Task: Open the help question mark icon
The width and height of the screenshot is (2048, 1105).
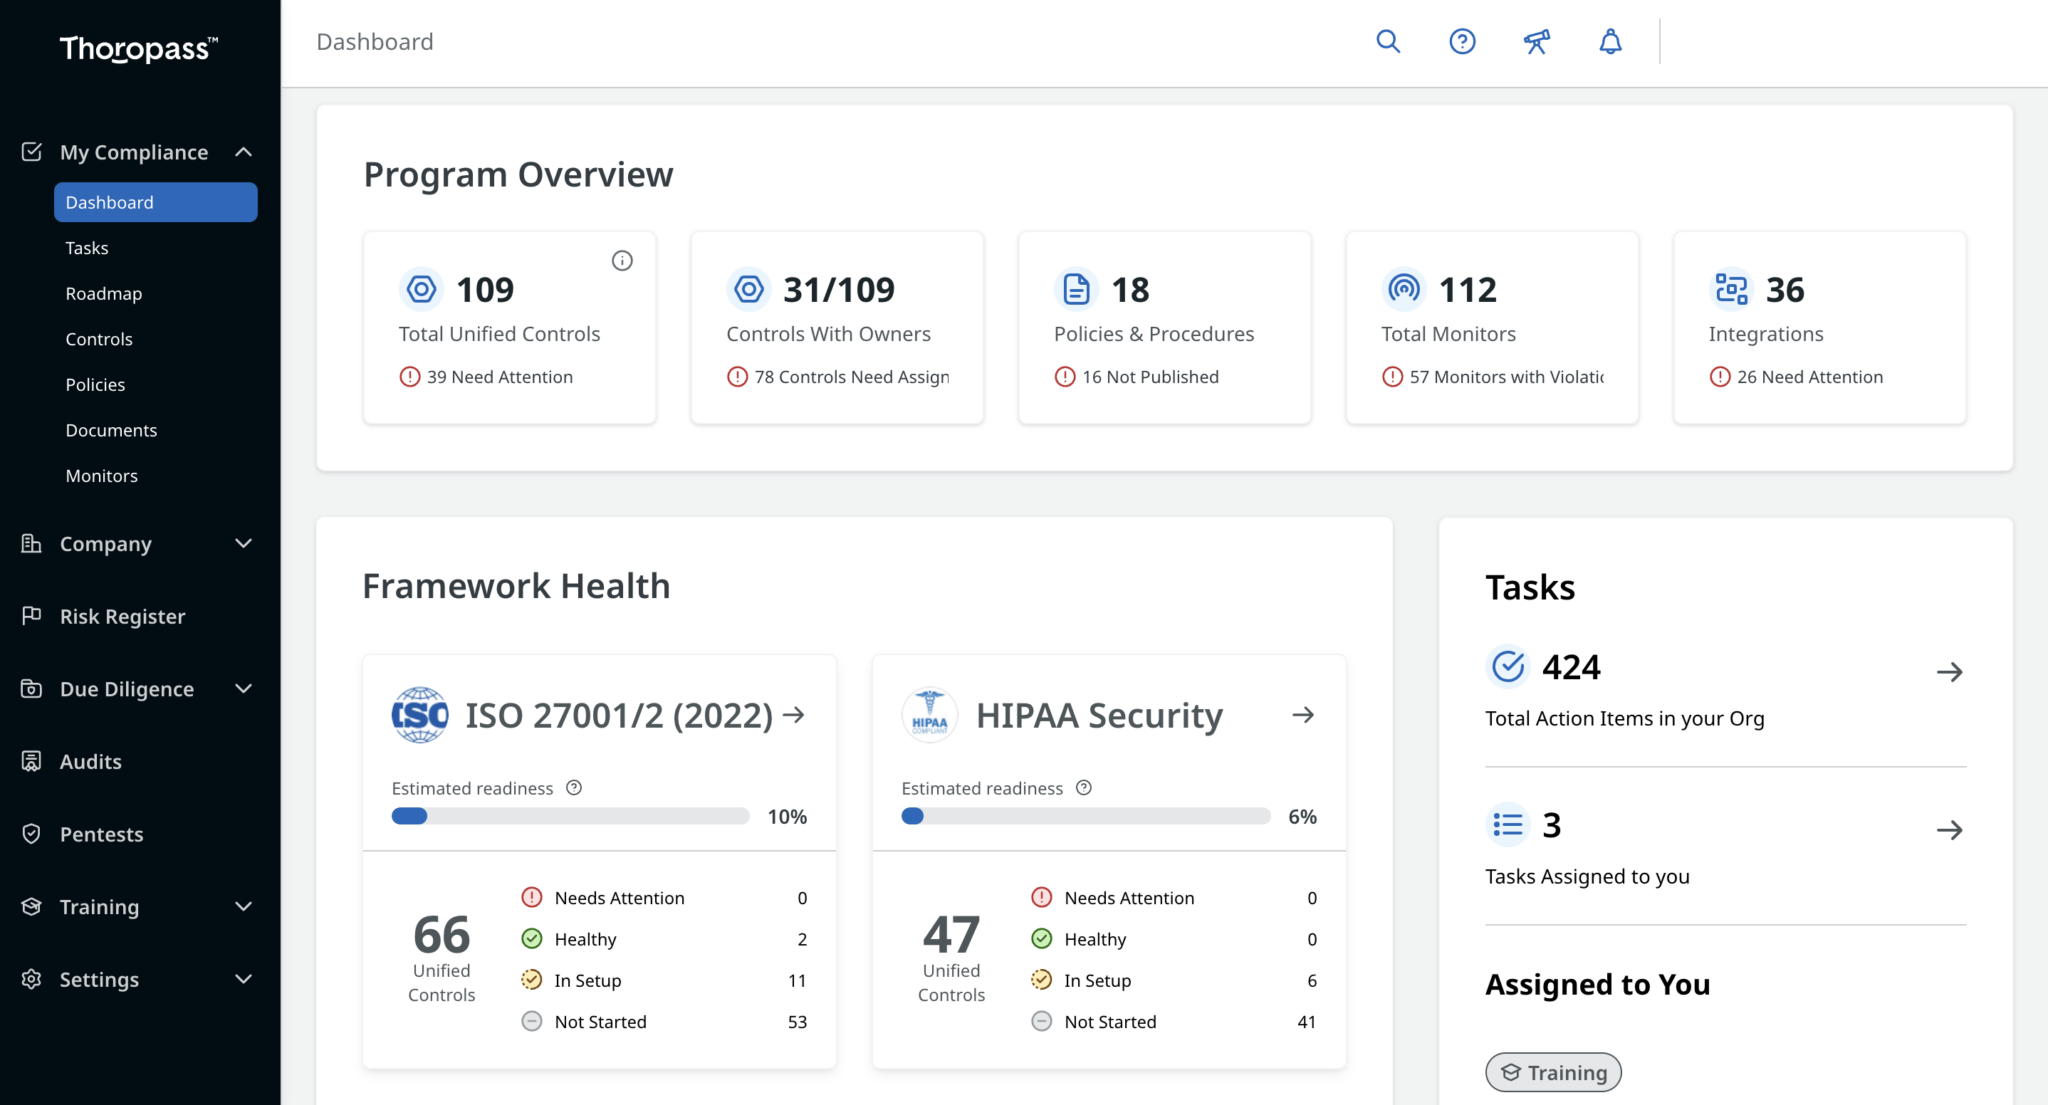Action: pos(1462,41)
